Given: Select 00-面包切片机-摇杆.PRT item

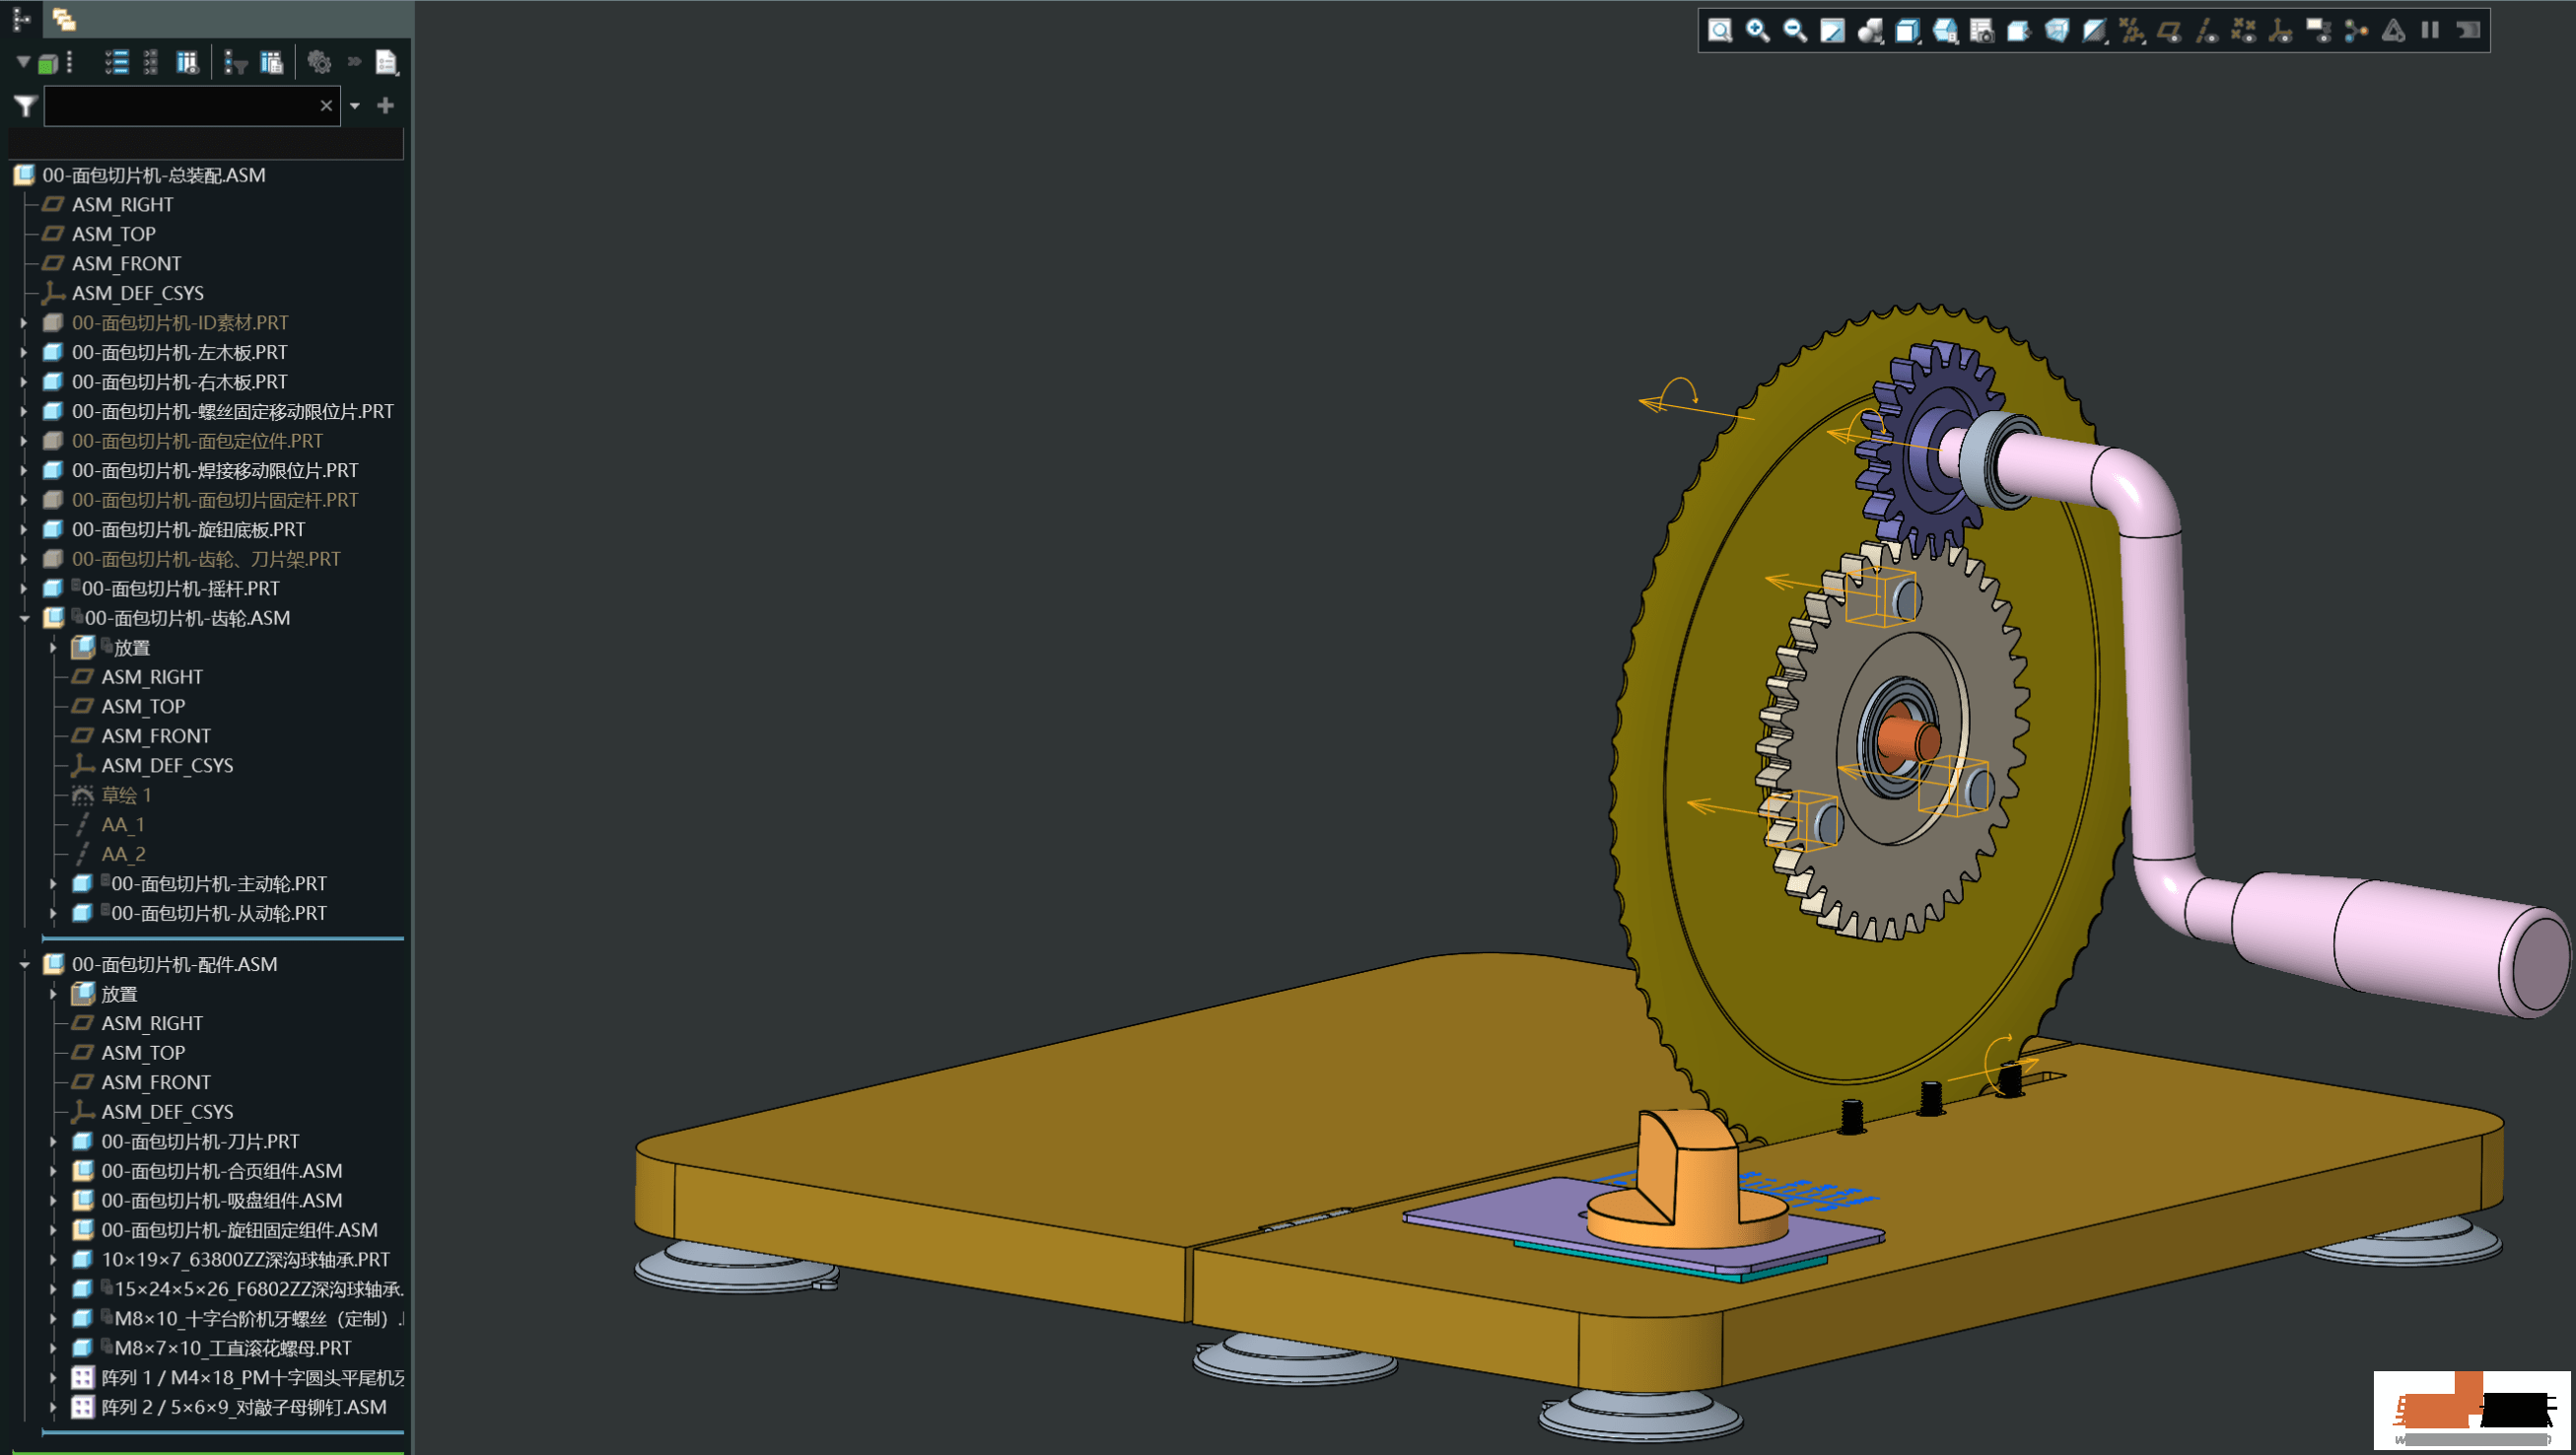Looking at the screenshot, I should [x=180, y=589].
